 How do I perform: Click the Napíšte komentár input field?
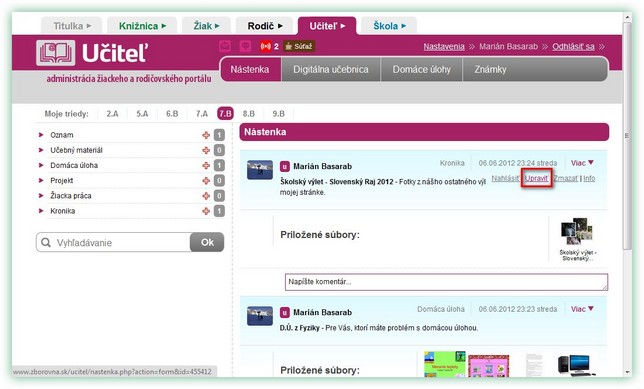click(446, 282)
